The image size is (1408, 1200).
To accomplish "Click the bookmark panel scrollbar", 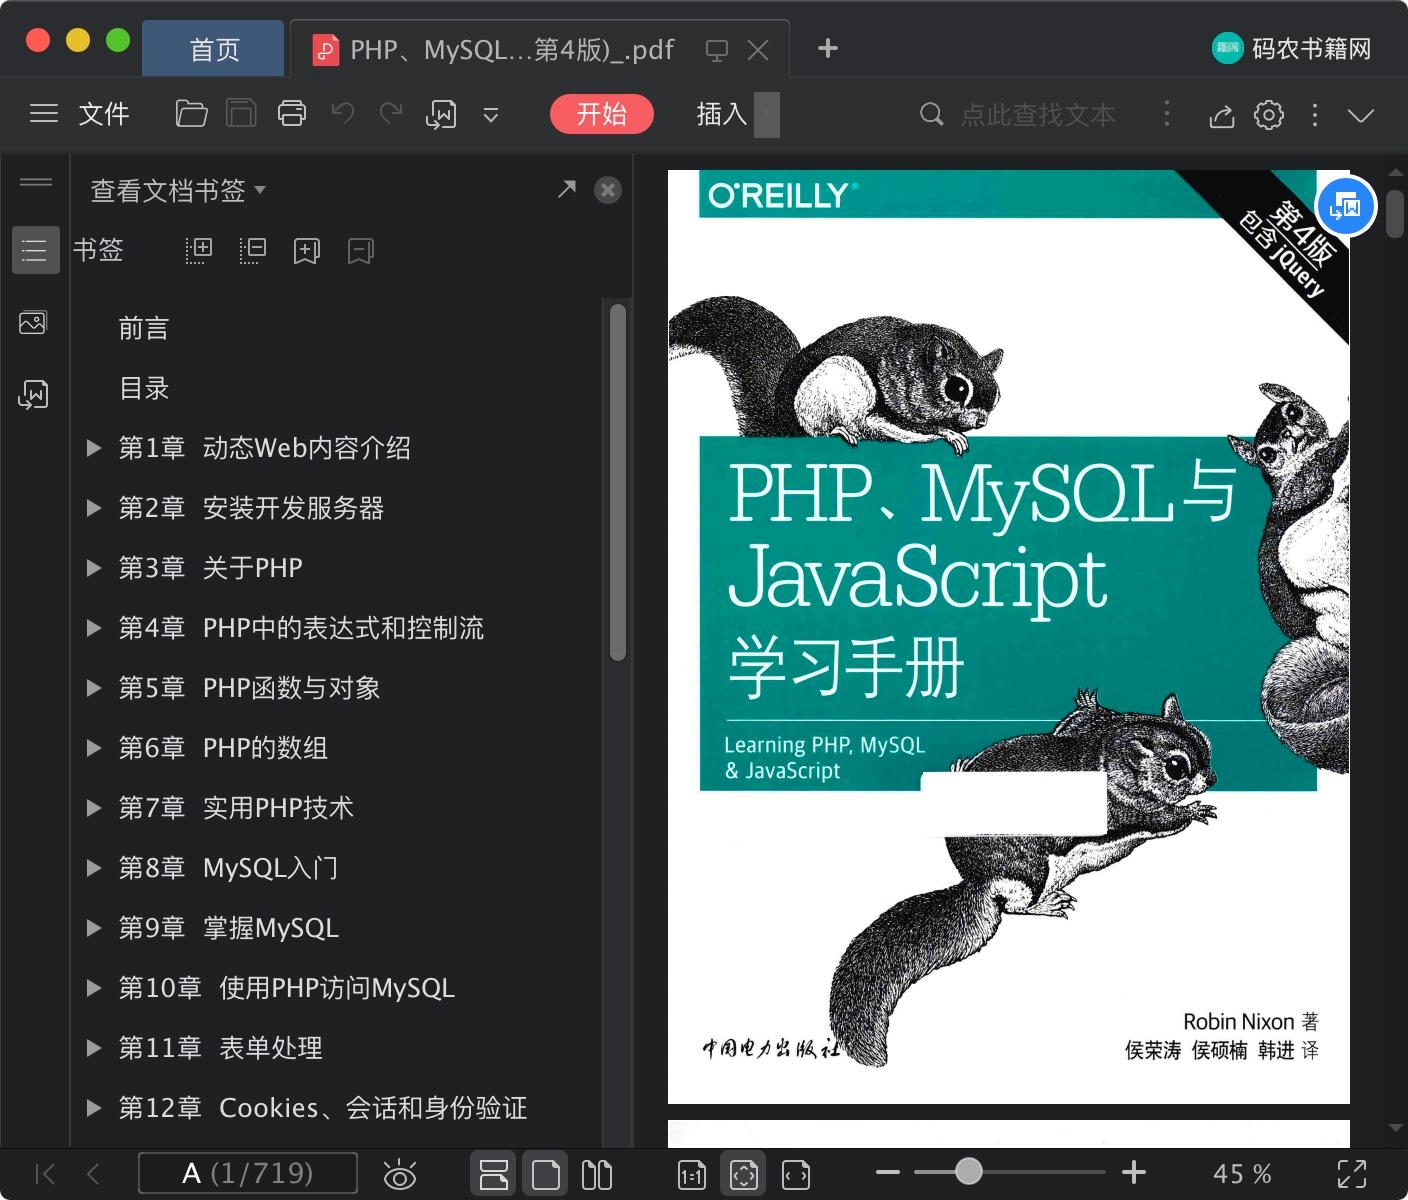I will click(618, 482).
